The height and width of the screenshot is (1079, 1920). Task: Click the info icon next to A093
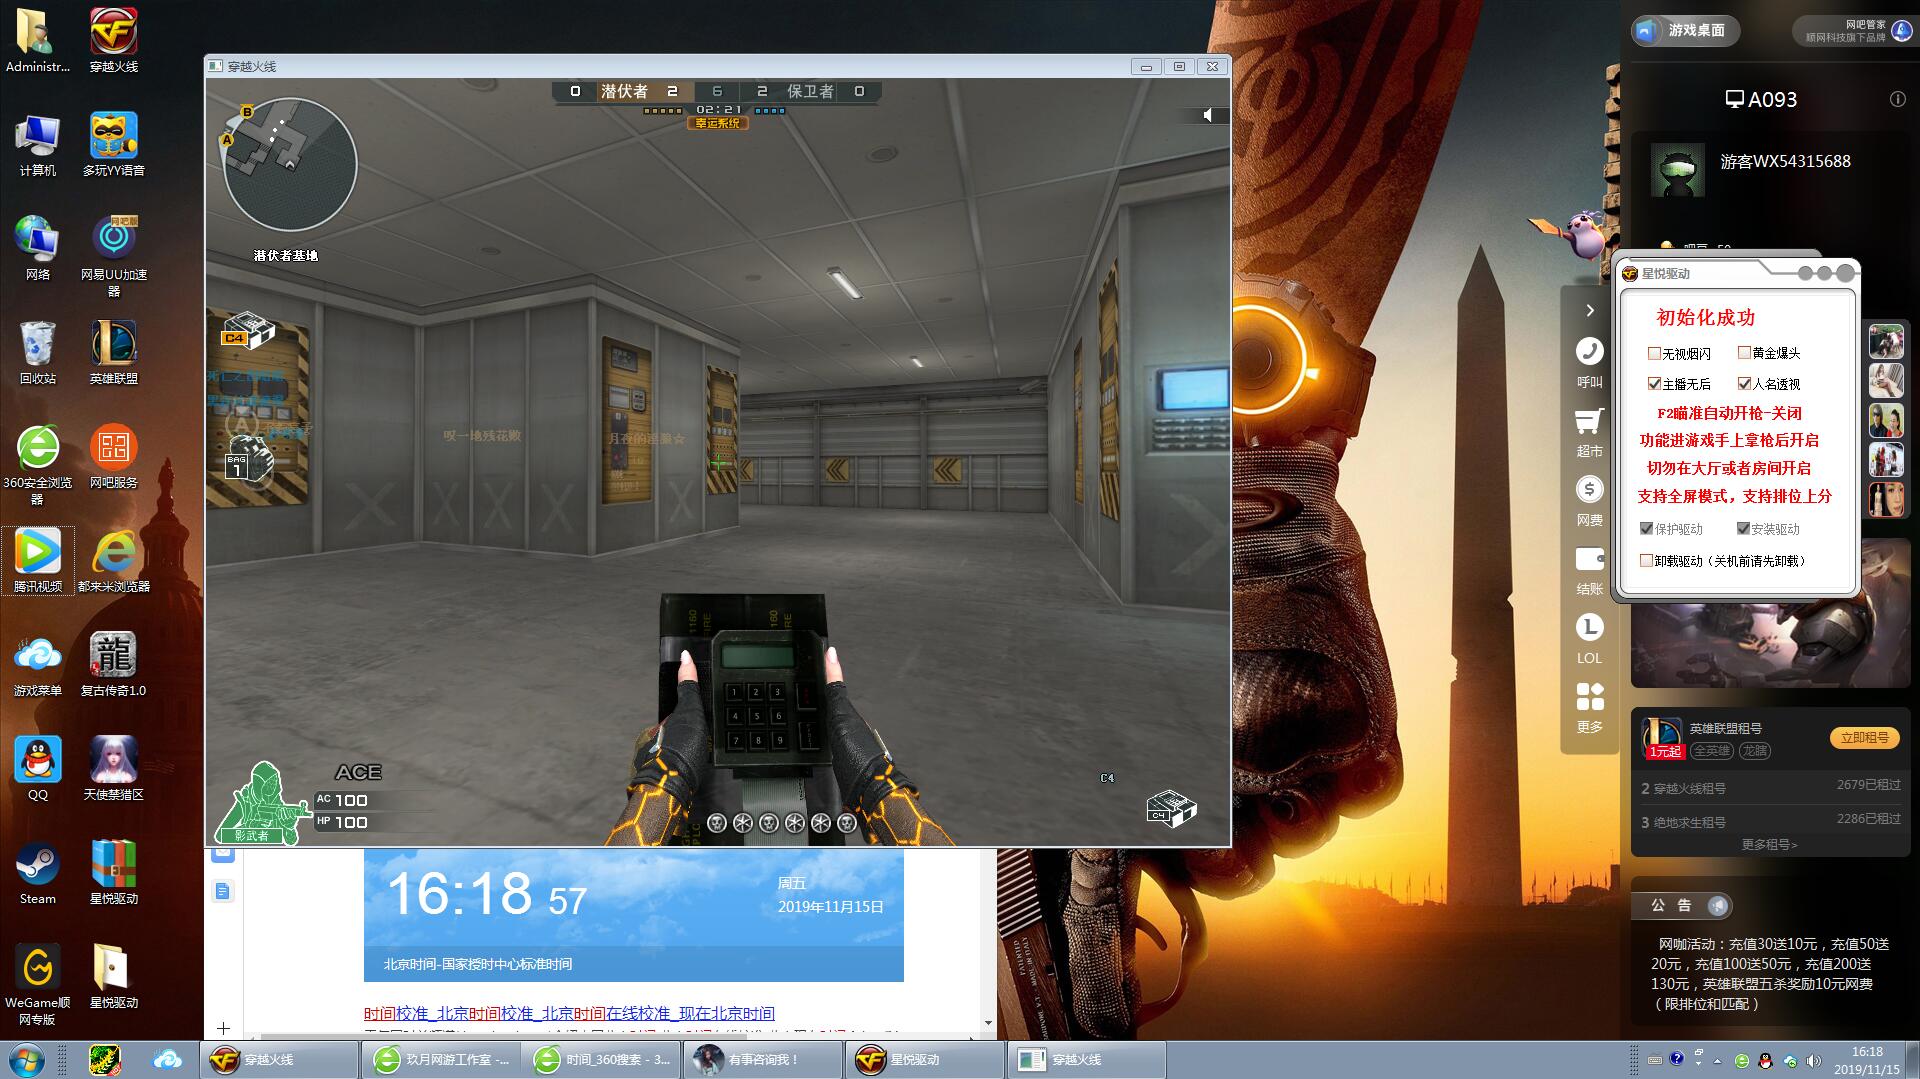point(1897,99)
